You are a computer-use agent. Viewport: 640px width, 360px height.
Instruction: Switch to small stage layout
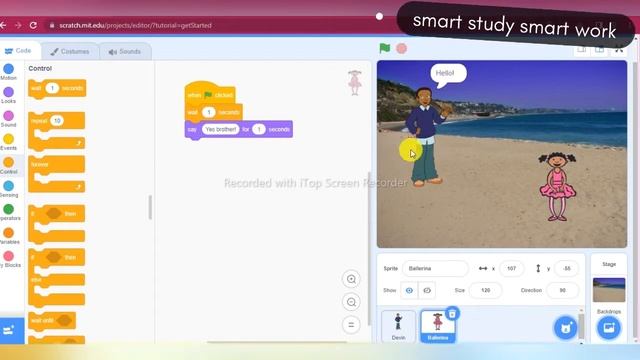click(582, 49)
